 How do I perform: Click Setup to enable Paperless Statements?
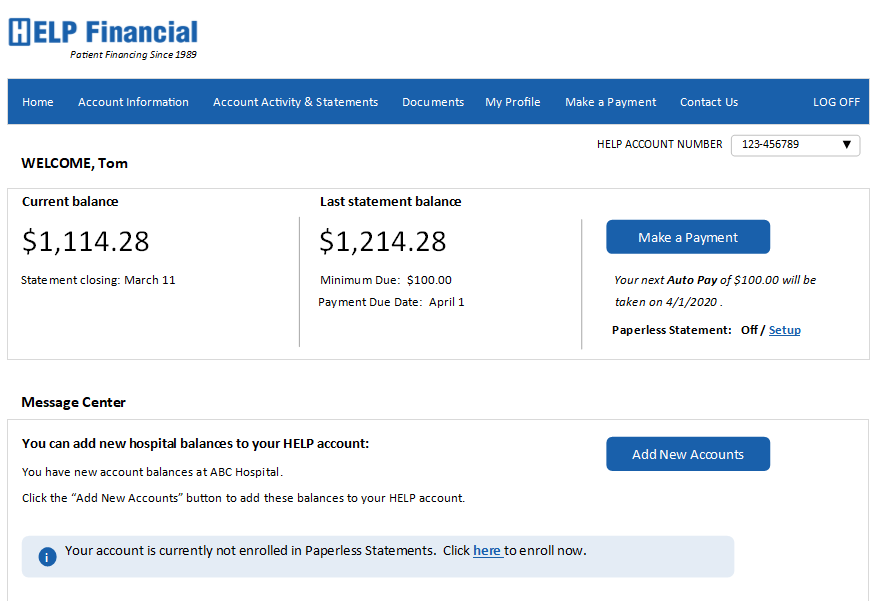[784, 329]
